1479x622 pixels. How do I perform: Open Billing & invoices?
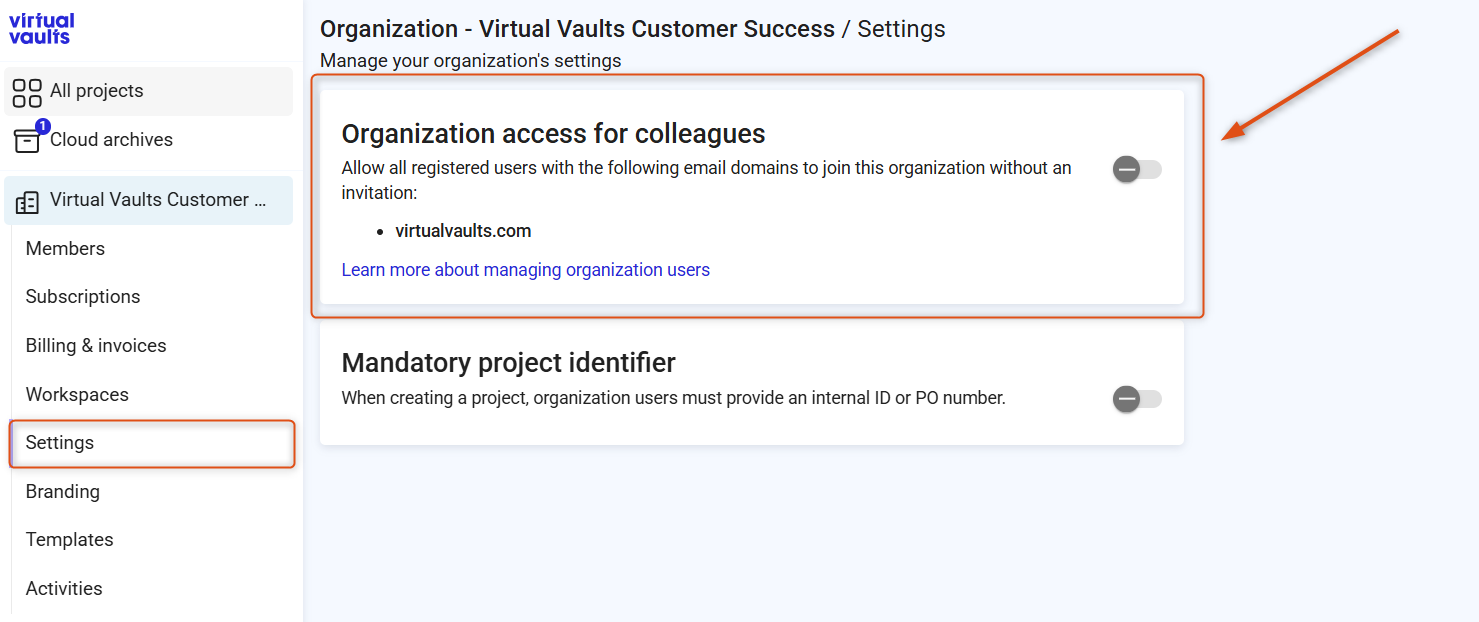96,345
